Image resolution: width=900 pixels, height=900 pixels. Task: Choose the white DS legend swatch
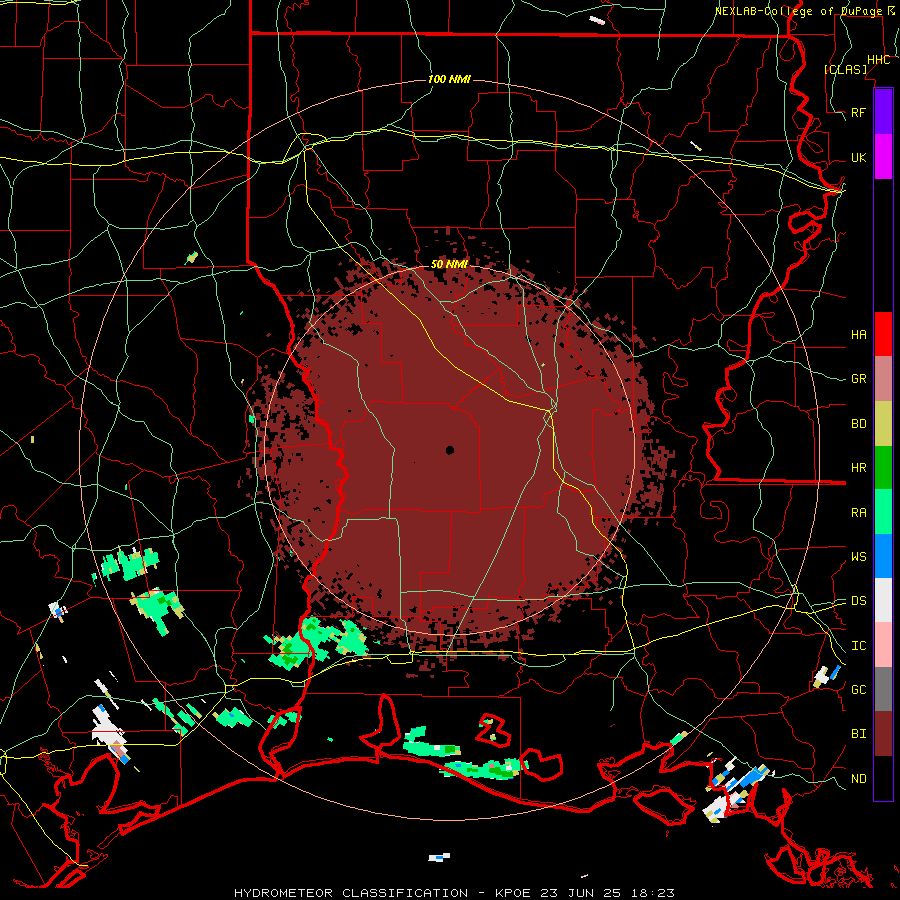coord(883,600)
